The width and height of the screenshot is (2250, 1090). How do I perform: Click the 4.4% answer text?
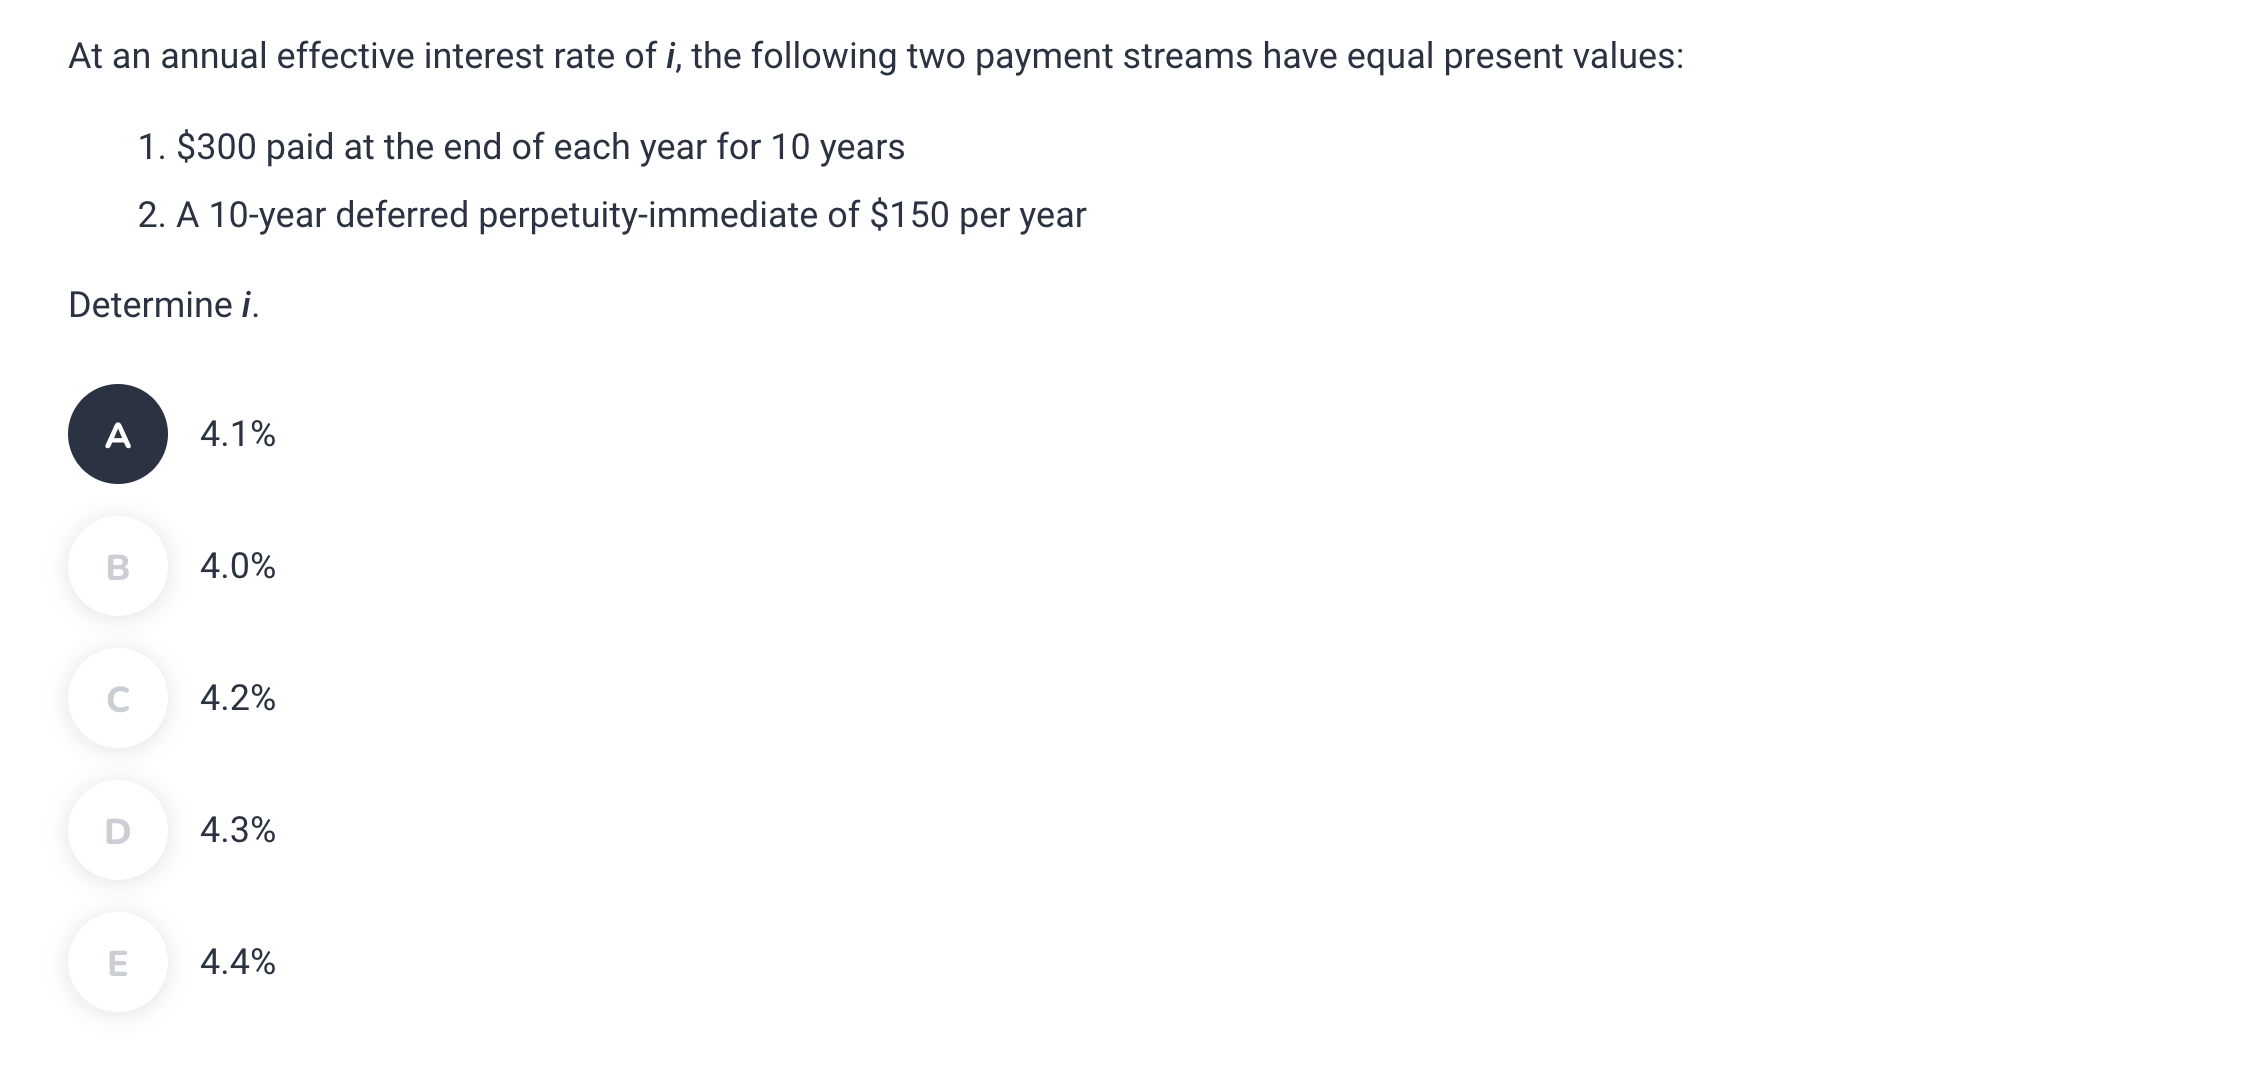coord(238,962)
